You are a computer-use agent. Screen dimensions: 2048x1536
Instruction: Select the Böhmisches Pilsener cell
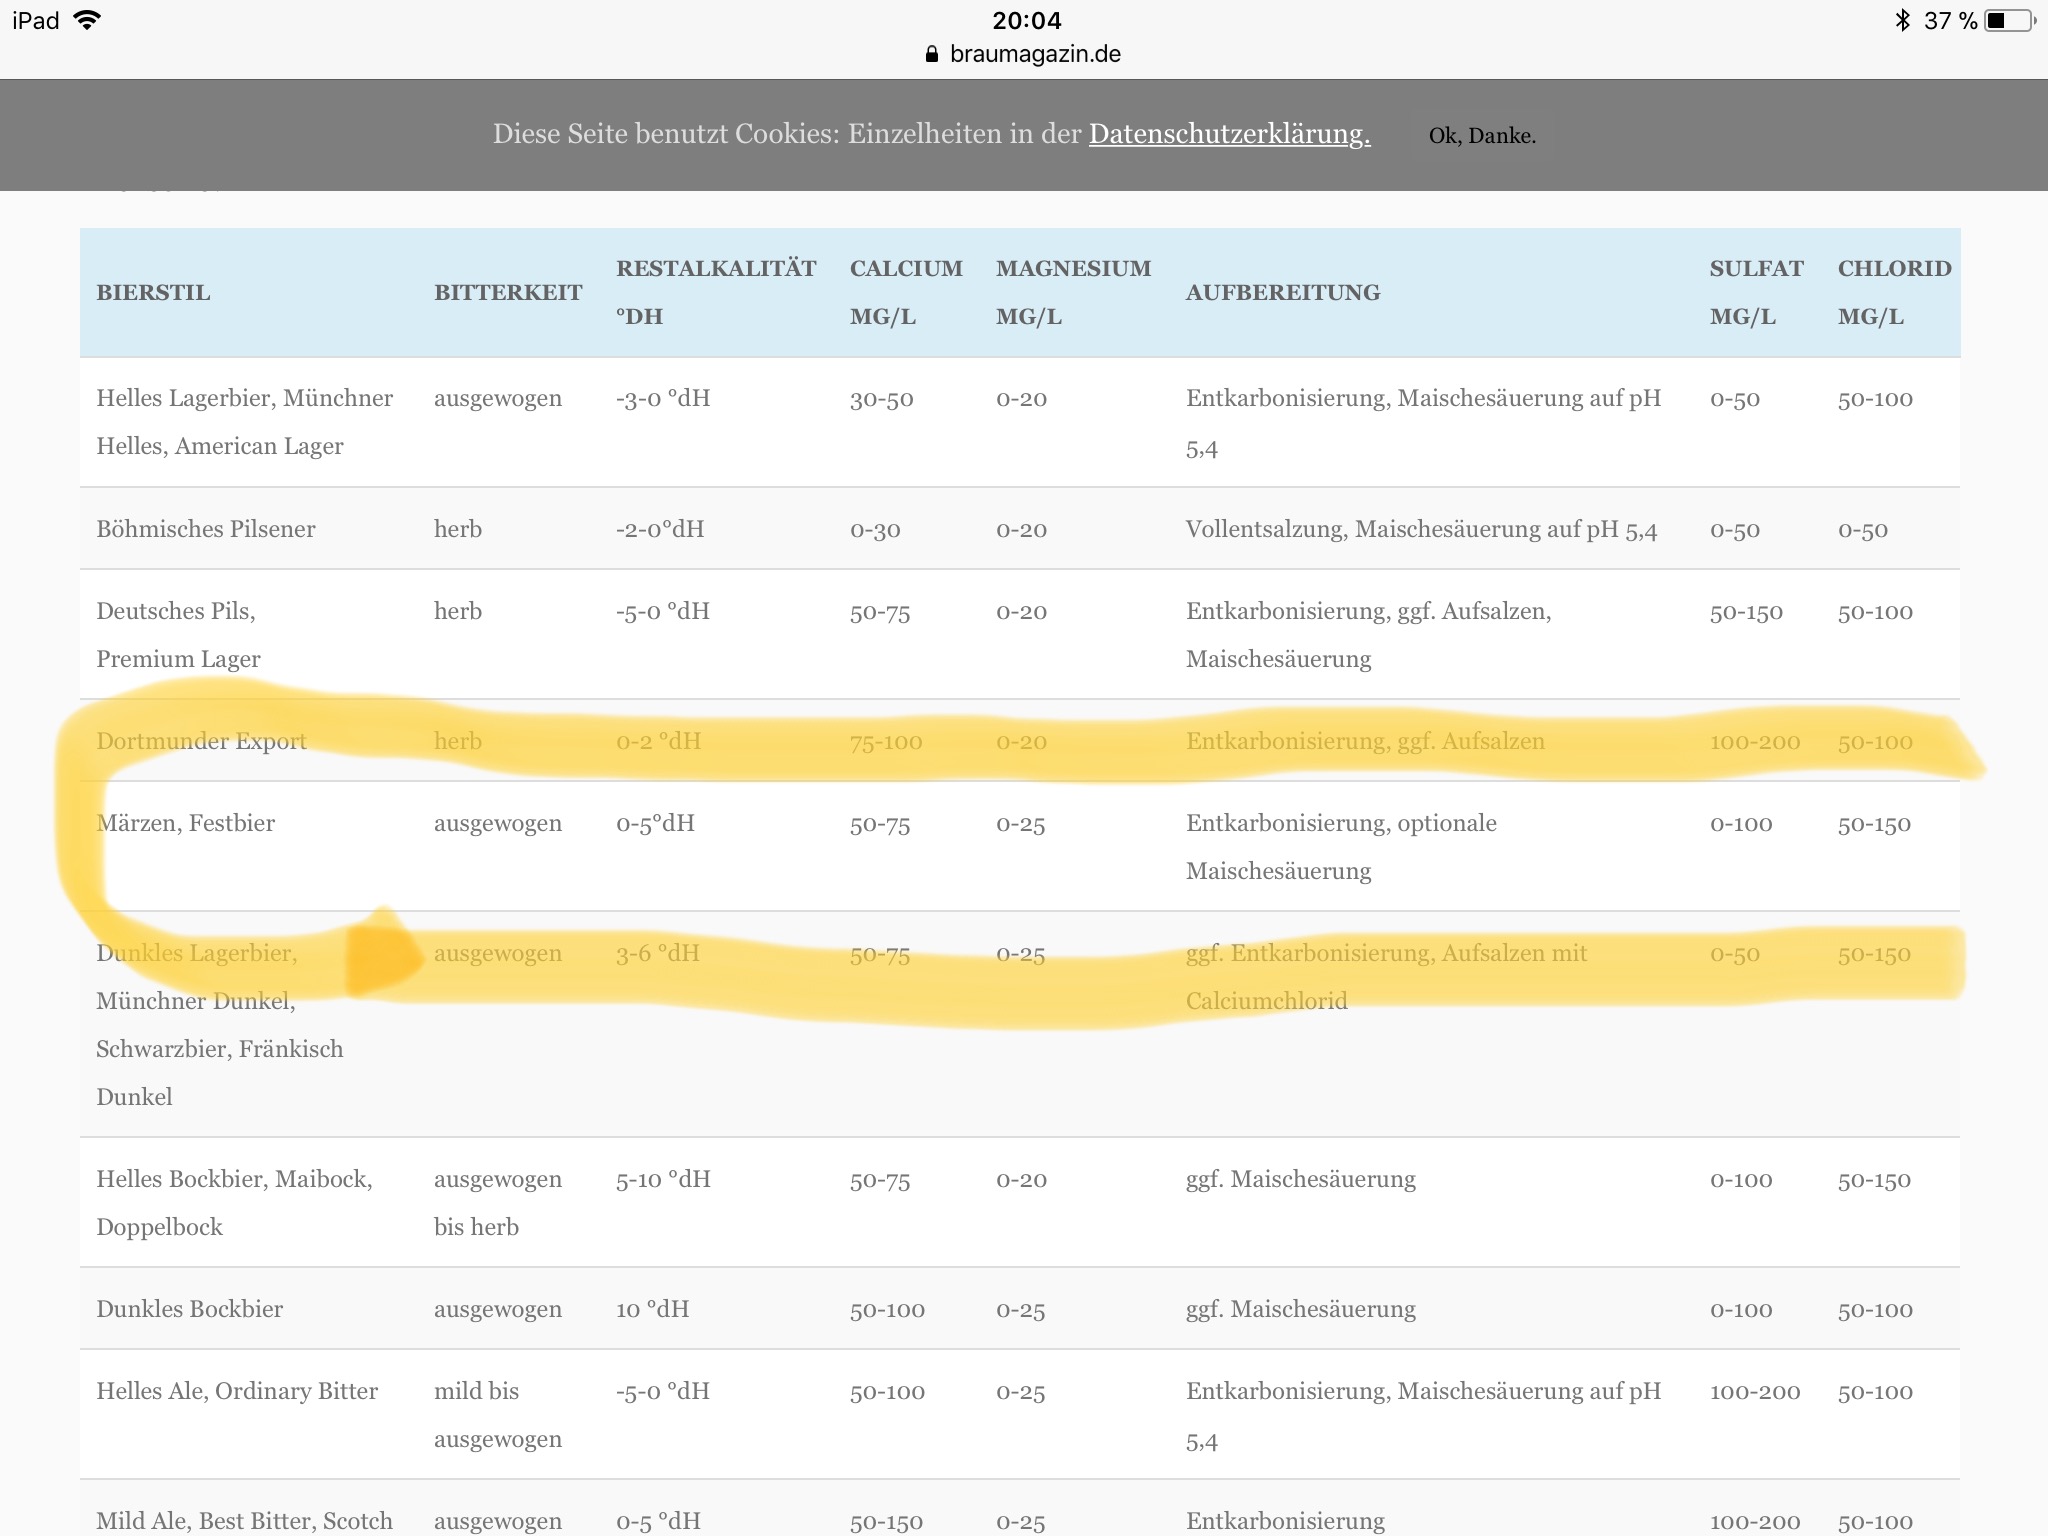tap(206, 529)
